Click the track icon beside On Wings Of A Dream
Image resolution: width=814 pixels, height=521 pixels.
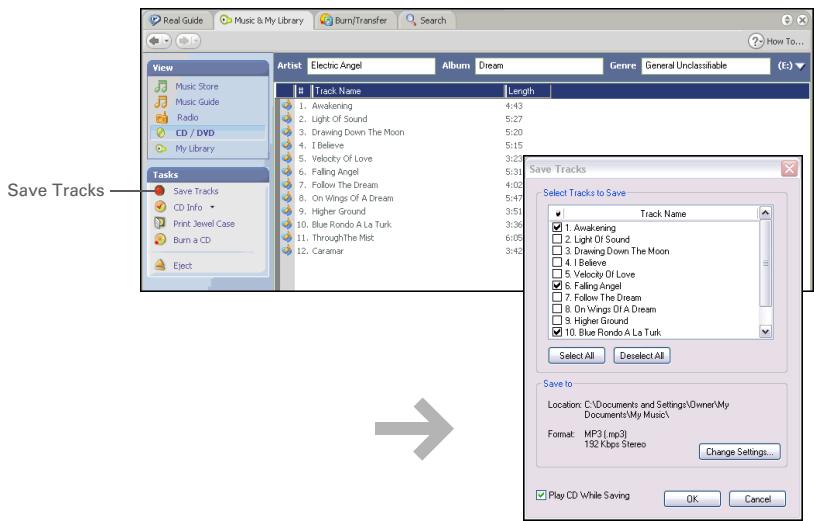(x=287, y=198)
